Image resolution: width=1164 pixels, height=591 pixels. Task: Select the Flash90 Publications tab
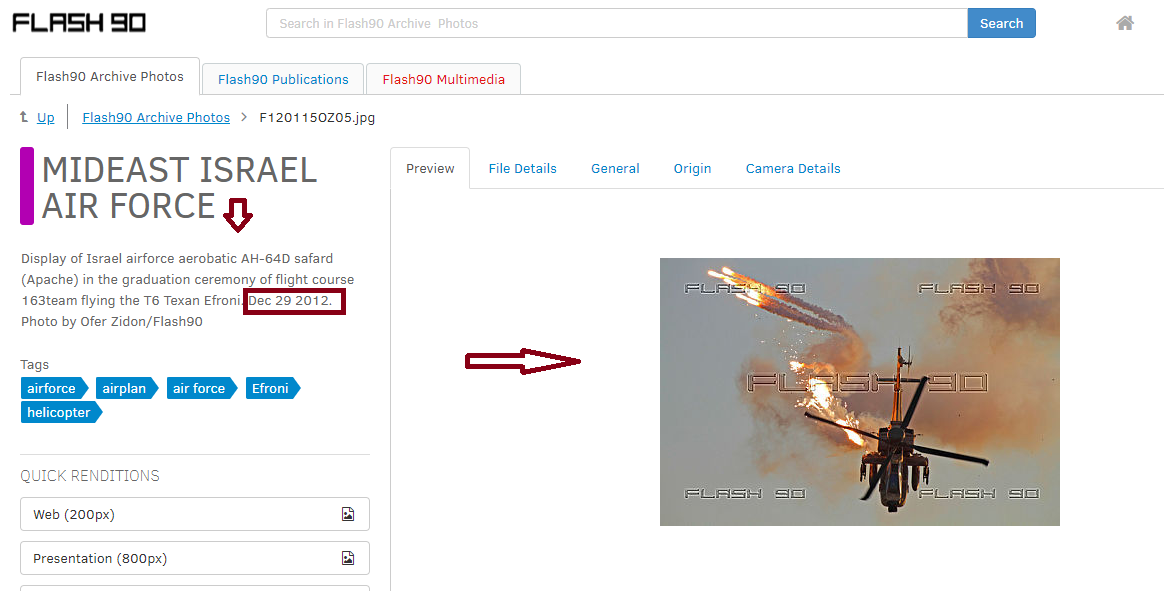point(283,79)
